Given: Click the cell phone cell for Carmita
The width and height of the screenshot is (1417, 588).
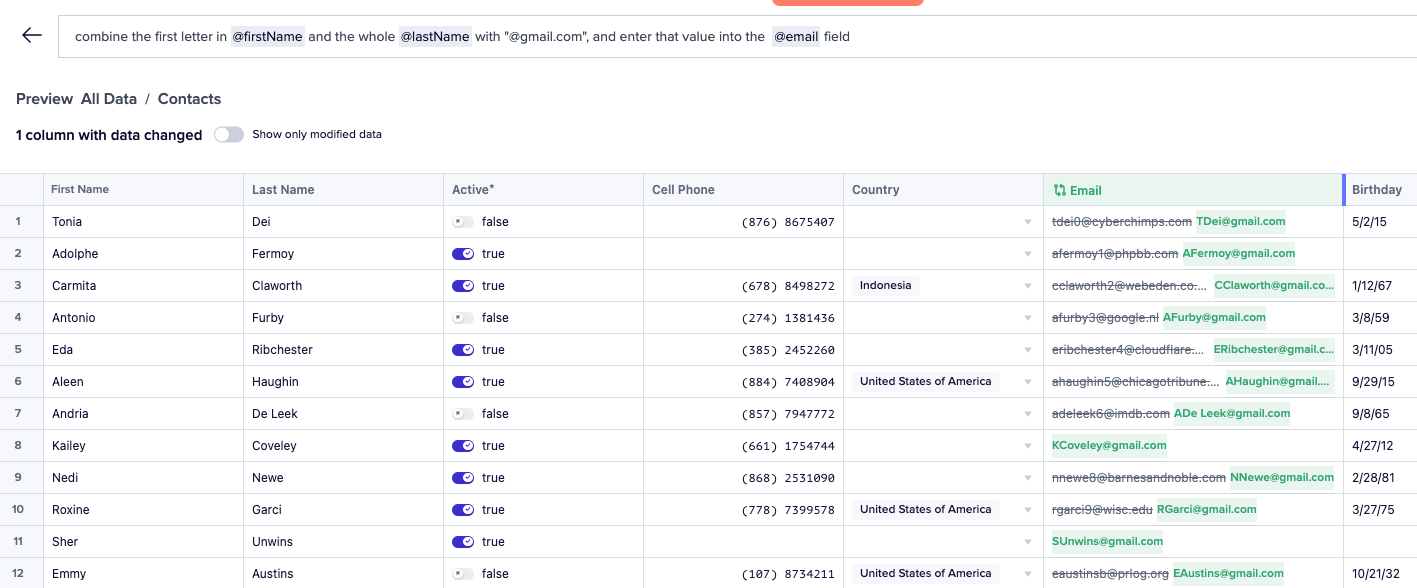Looking at the screenshot, I should point(743,286).
